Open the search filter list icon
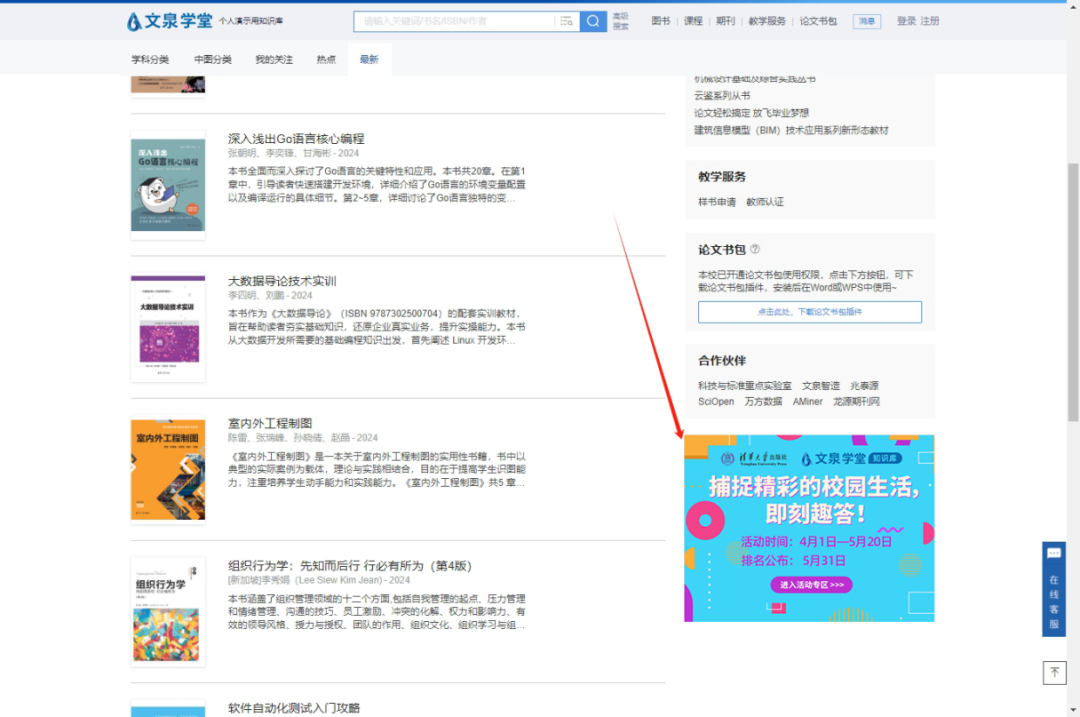The width and height of the screenshot is (1080, 717). 566,21
